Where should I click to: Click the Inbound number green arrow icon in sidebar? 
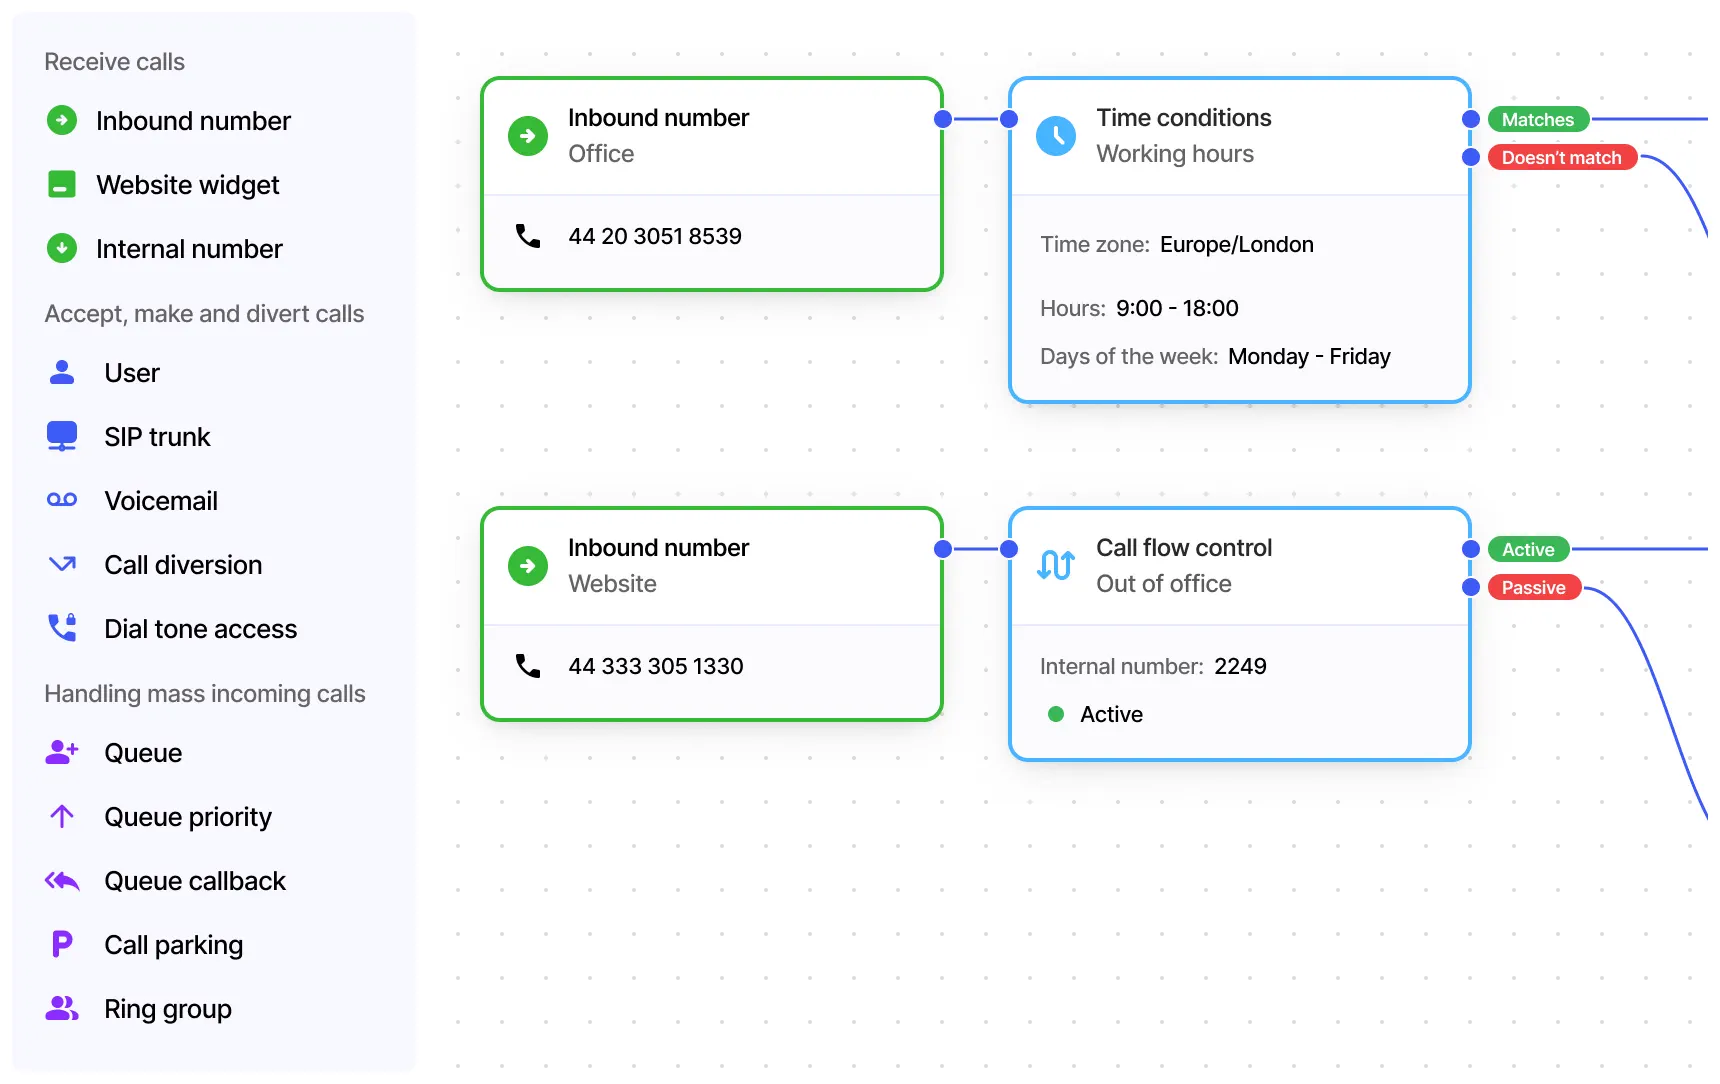coord(62,121)
